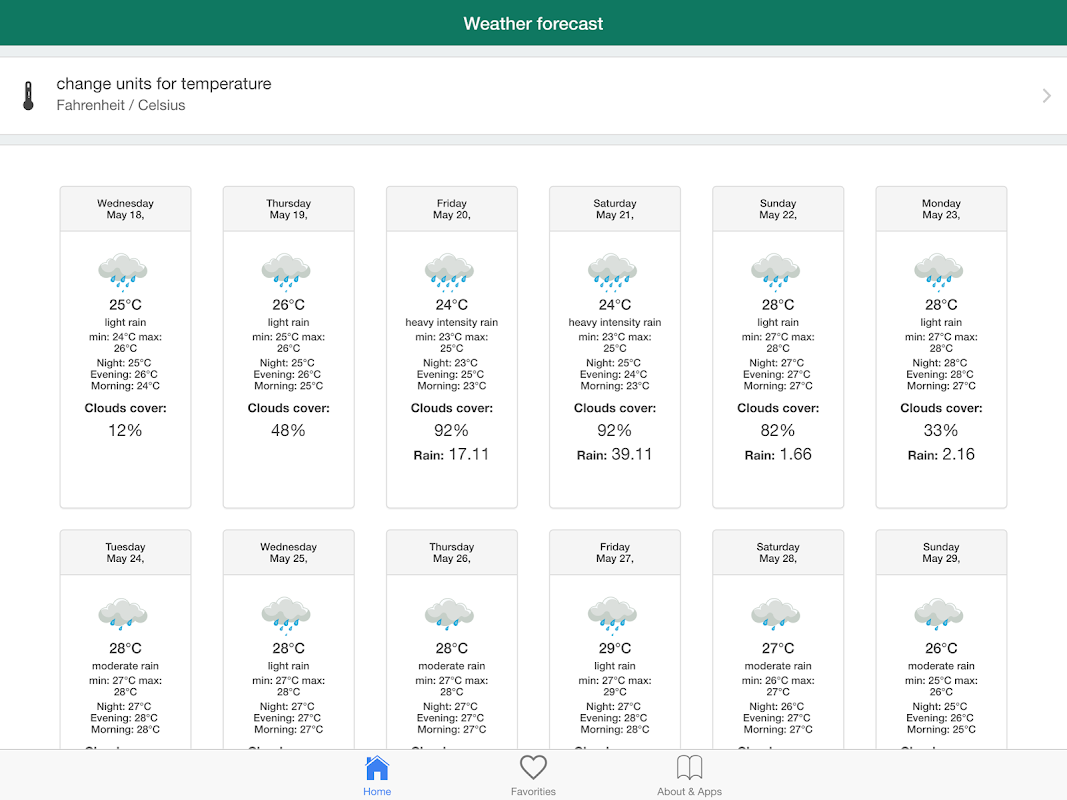Open the Favorities tab
The width and height of the screenshot is (1067, 800).
pyautogui.click(x=534, y=776)
